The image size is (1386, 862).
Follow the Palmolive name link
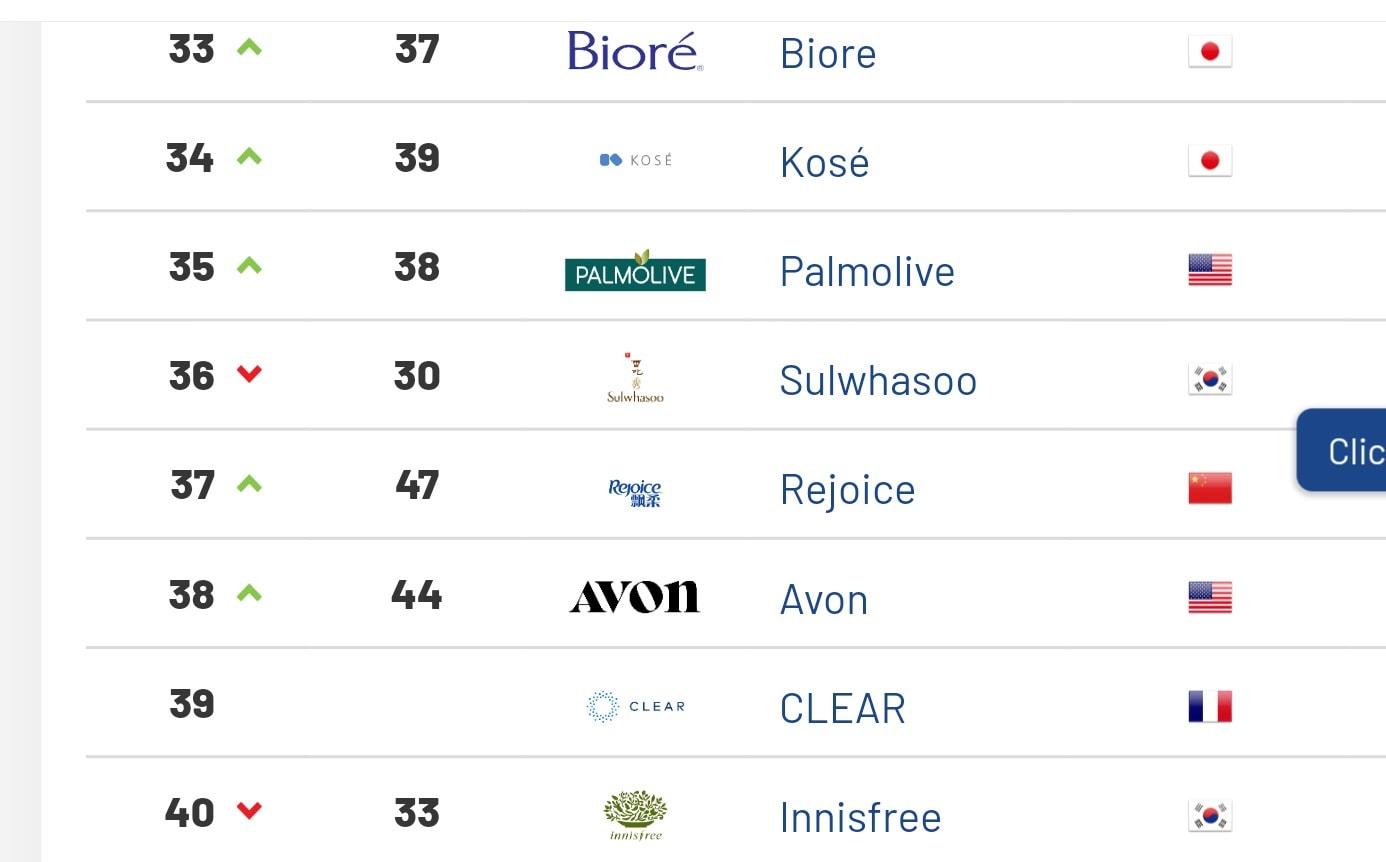coord(866,272)
